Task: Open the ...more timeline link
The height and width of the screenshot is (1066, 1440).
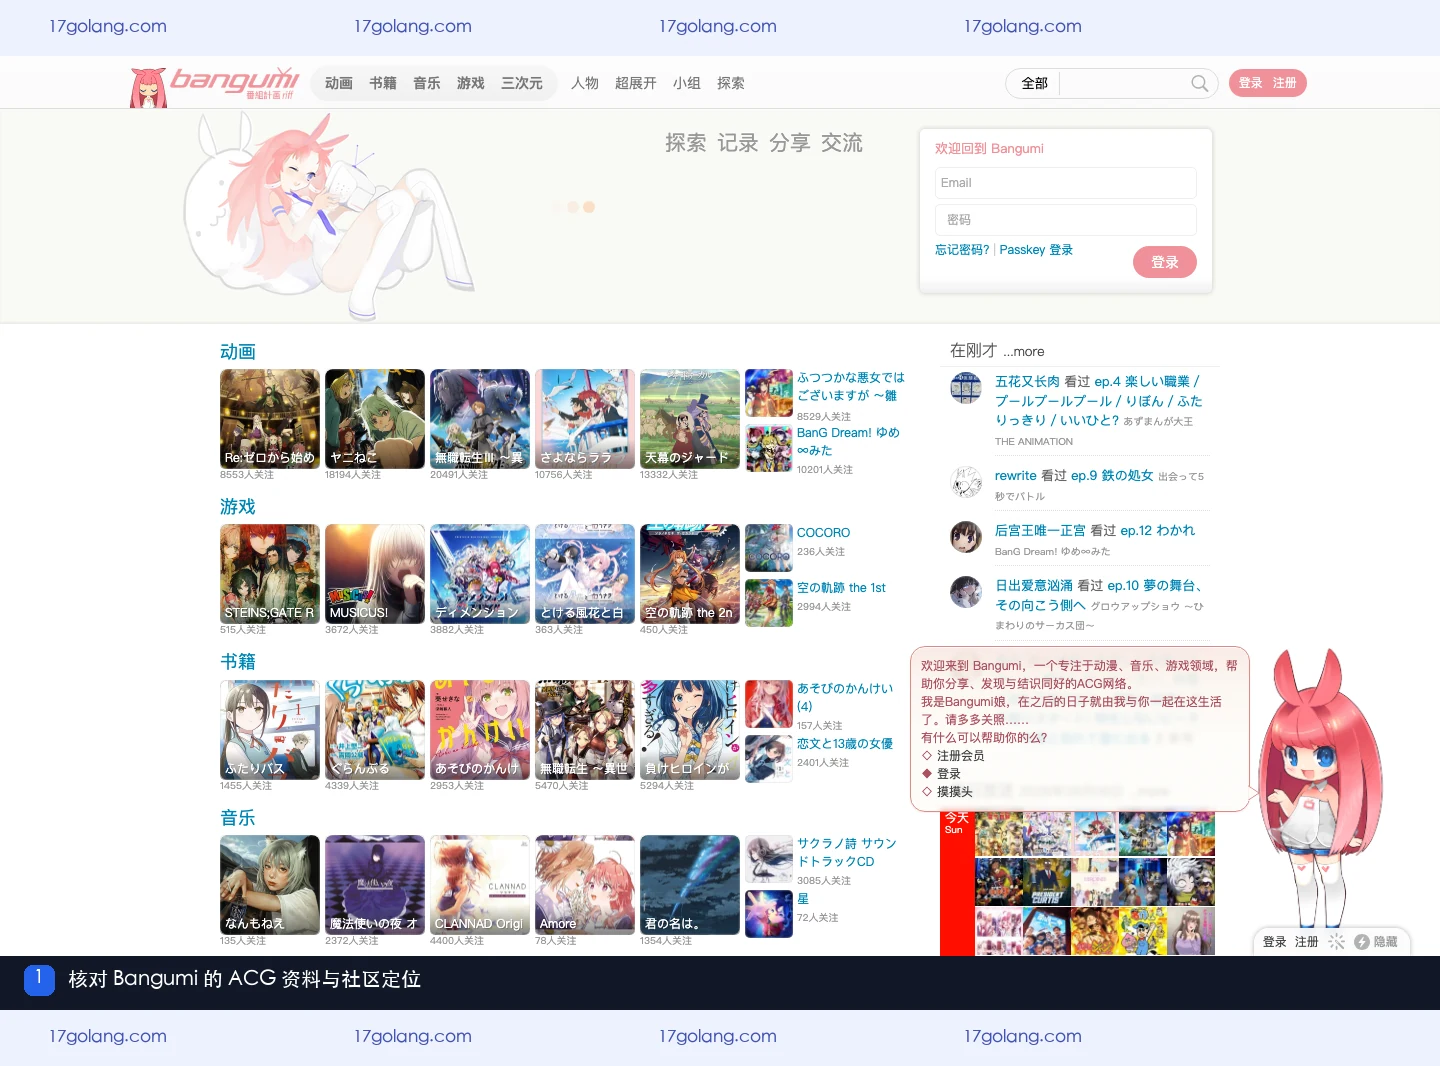Action: pos(1024,351)
